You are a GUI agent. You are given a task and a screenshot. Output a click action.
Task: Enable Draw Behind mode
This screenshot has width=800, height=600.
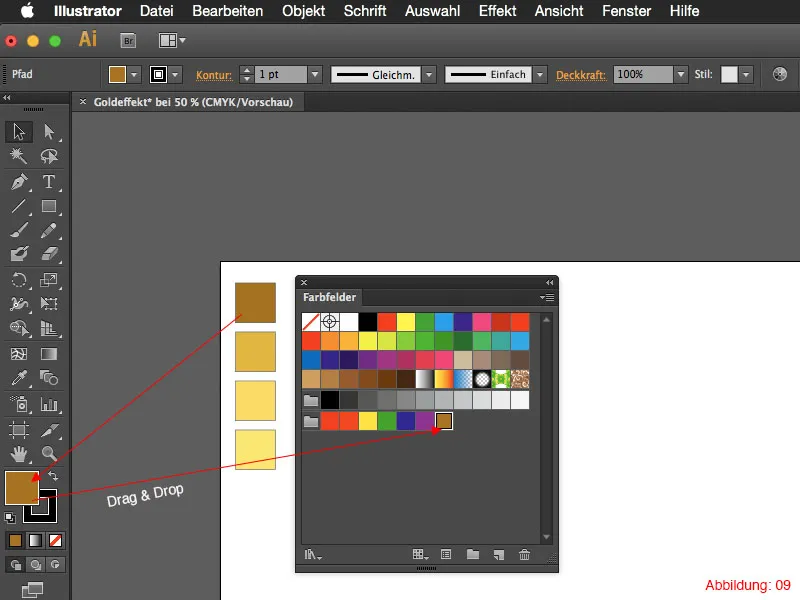(x=35, y=565)
